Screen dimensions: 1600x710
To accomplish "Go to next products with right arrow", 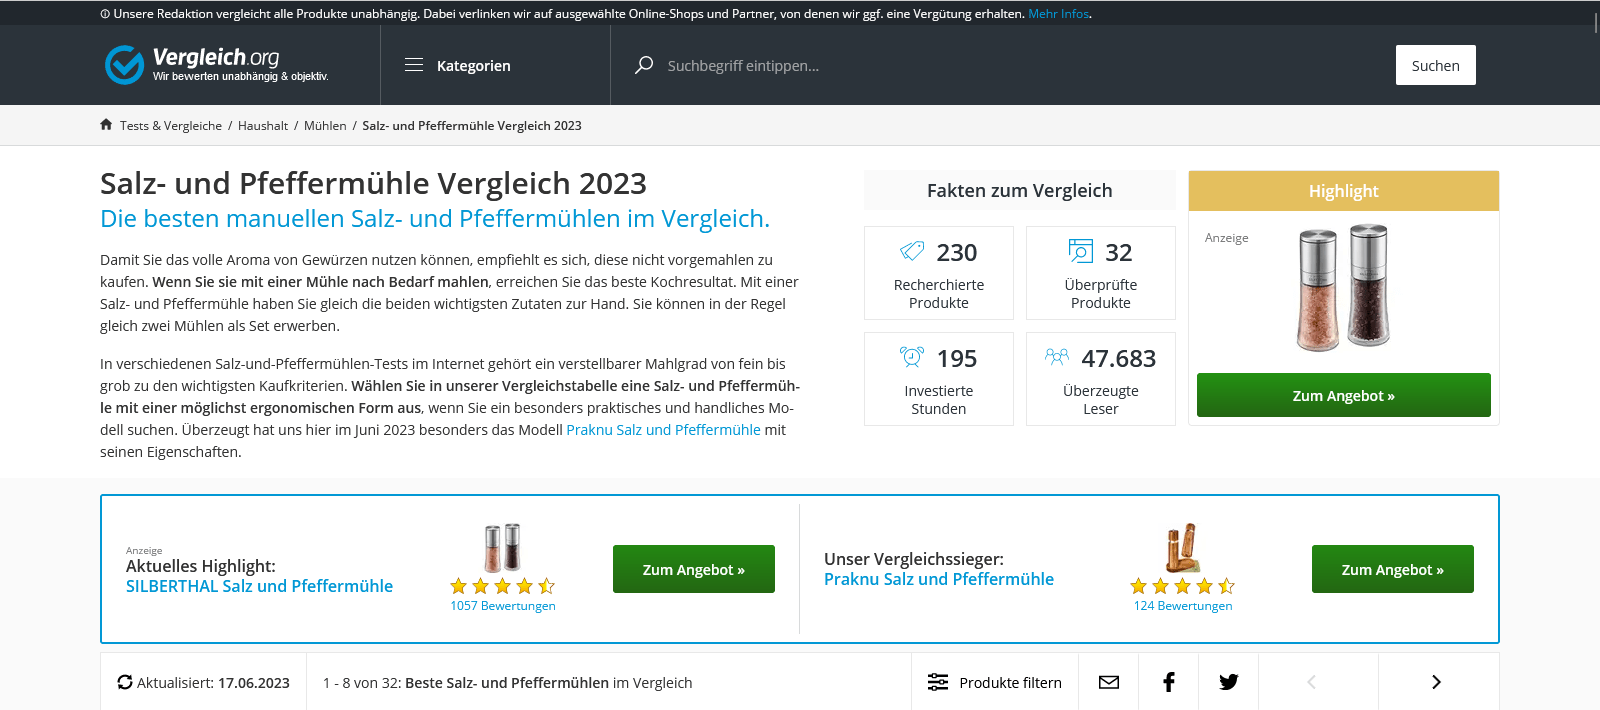I will coord(1437,682).
